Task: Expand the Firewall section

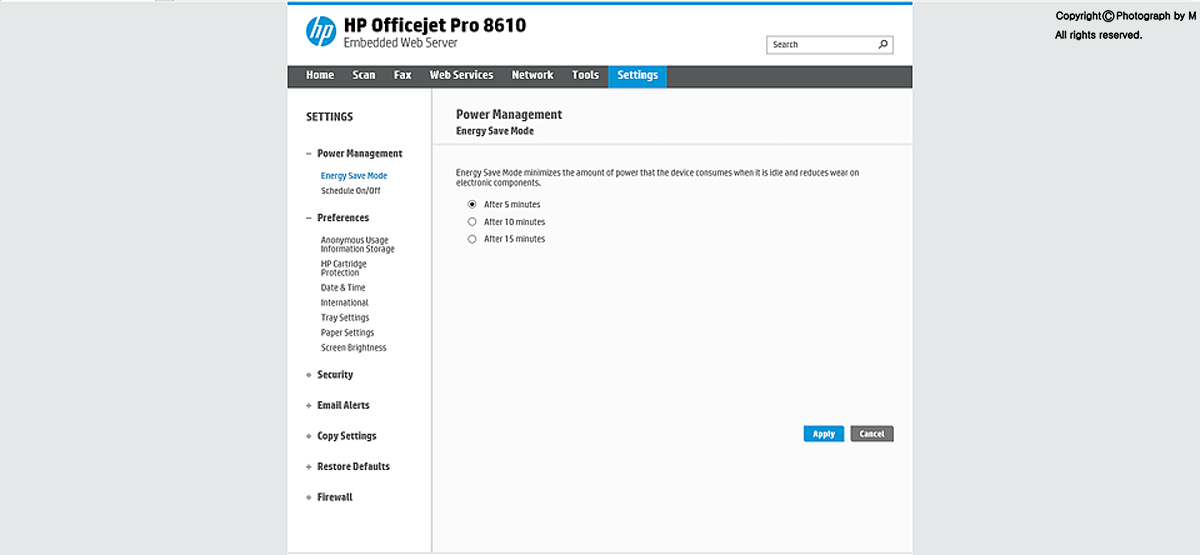Action: (309, 498)
